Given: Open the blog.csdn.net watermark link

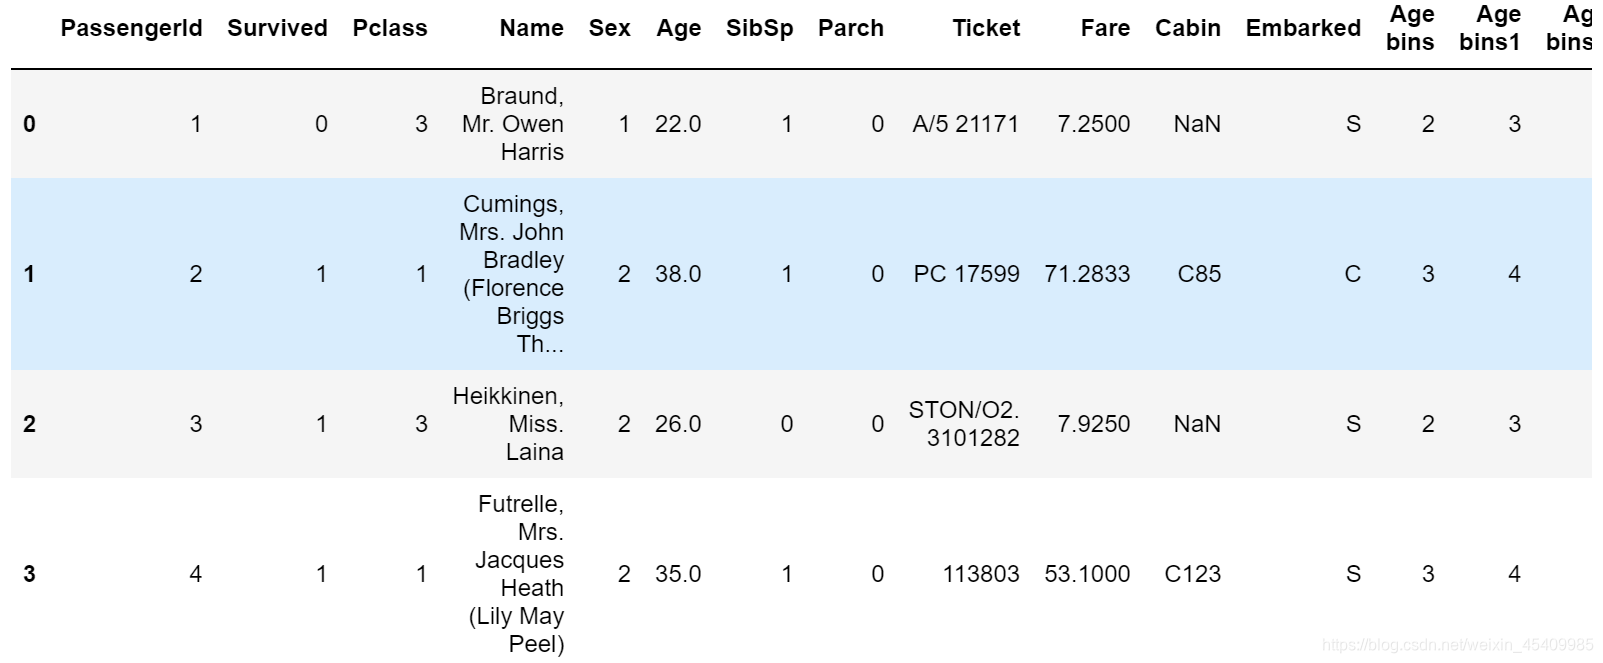Looking at the screenshot, I should coord(1457,645).
